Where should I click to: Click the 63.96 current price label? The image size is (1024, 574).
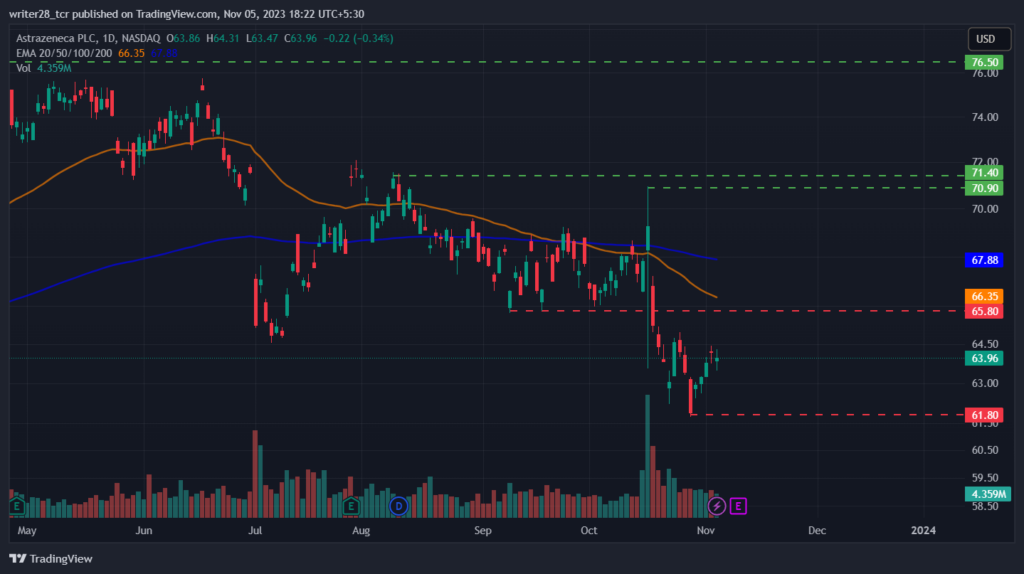point(984,358)
